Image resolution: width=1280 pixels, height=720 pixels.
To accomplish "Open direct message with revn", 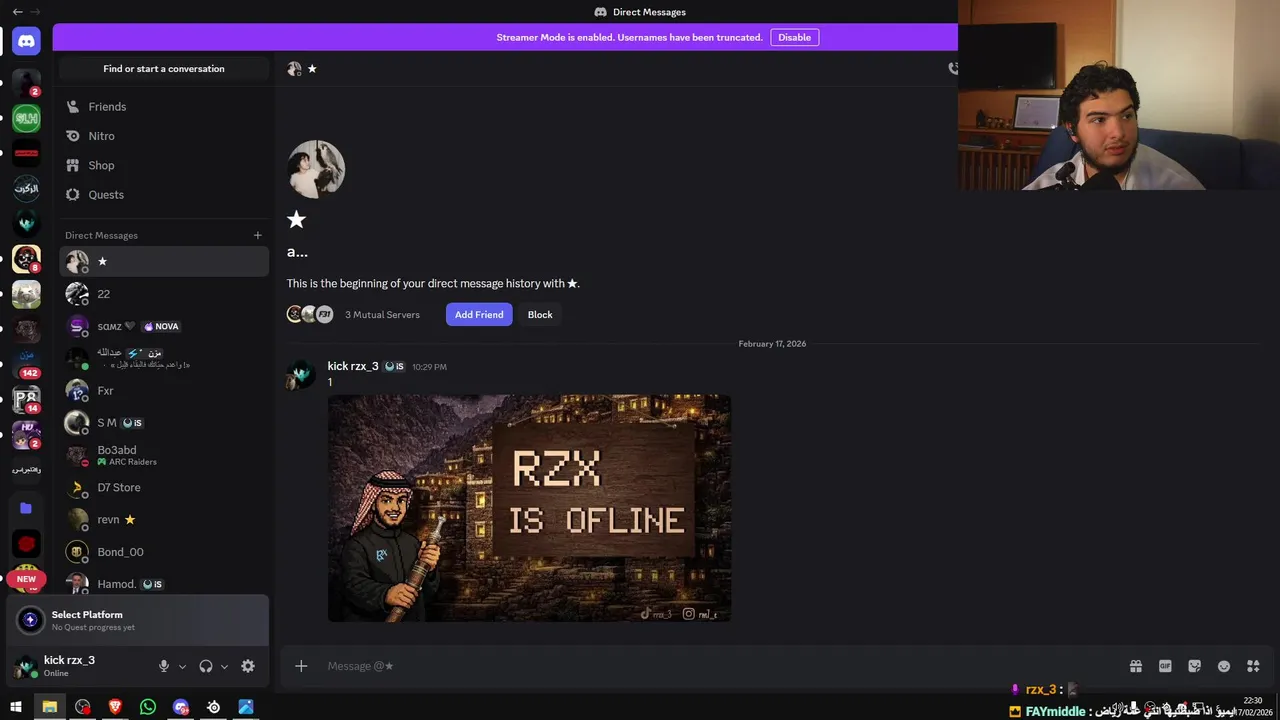I will pyautogui.click(x=164, y=519).
